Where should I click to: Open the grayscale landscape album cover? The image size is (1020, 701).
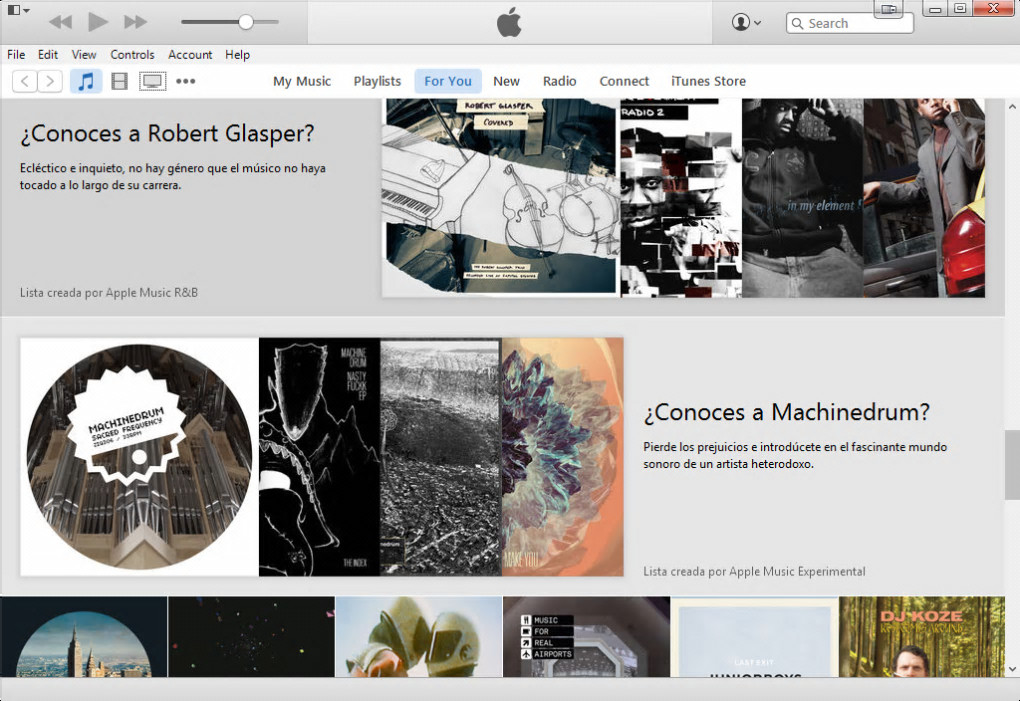[441, 456]
